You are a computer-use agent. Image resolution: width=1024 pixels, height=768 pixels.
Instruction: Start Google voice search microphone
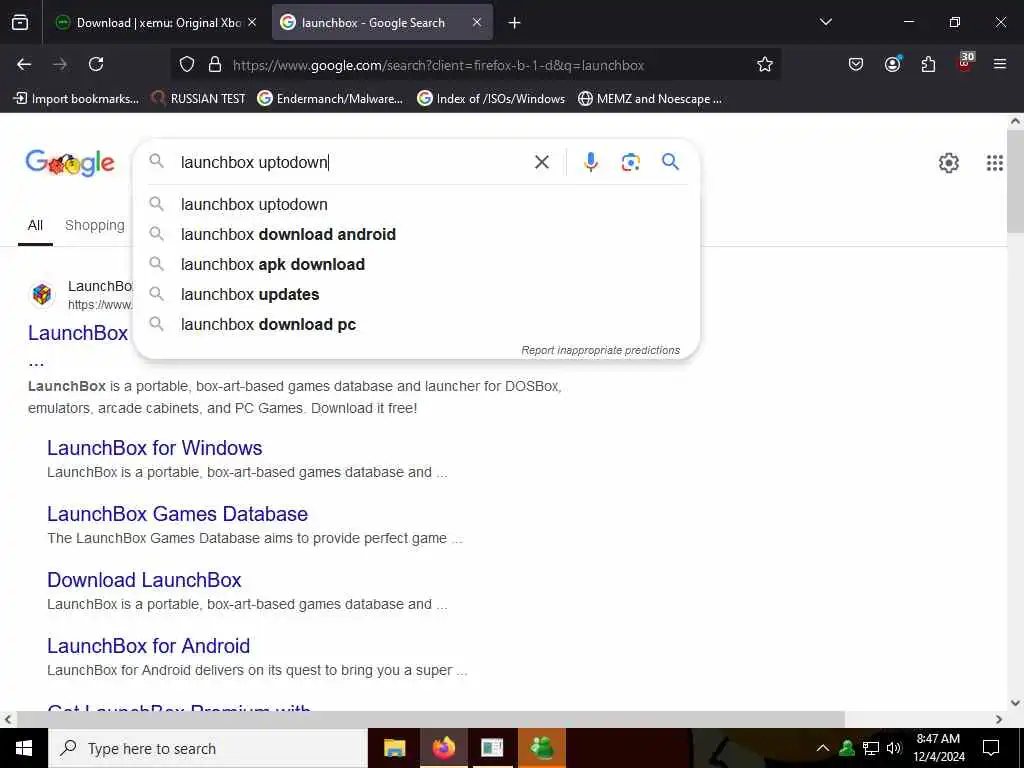tap(590, 162)
